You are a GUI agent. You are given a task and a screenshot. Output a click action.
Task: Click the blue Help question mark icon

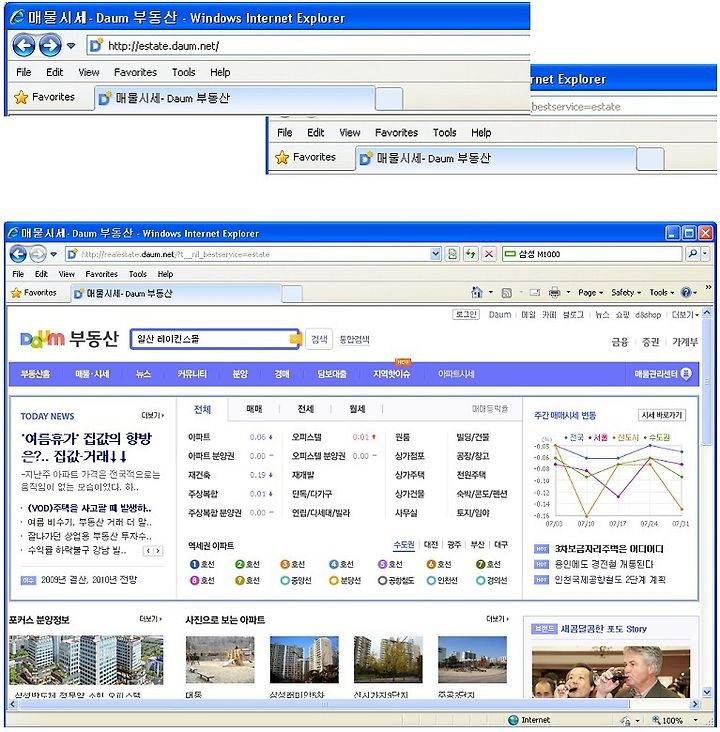click(685, 292)
